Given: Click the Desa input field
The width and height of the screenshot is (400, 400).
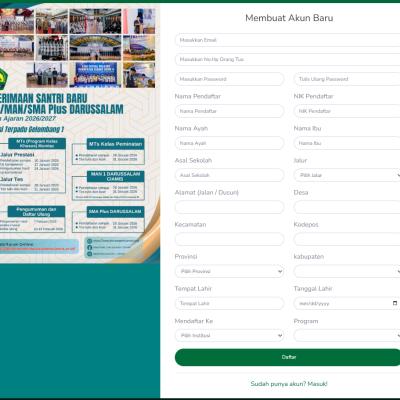Looking at the screenshot, I should pyautogui.click(x=347, y=207).
